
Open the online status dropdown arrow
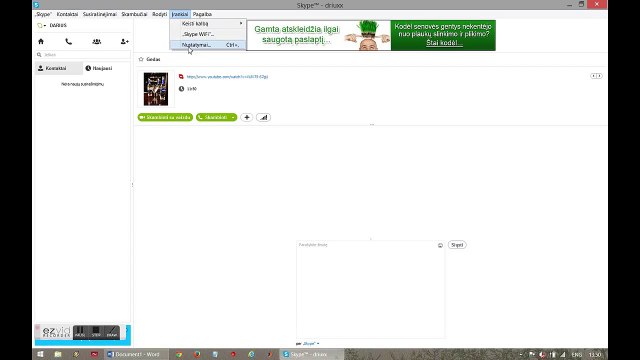pos(45,25)
